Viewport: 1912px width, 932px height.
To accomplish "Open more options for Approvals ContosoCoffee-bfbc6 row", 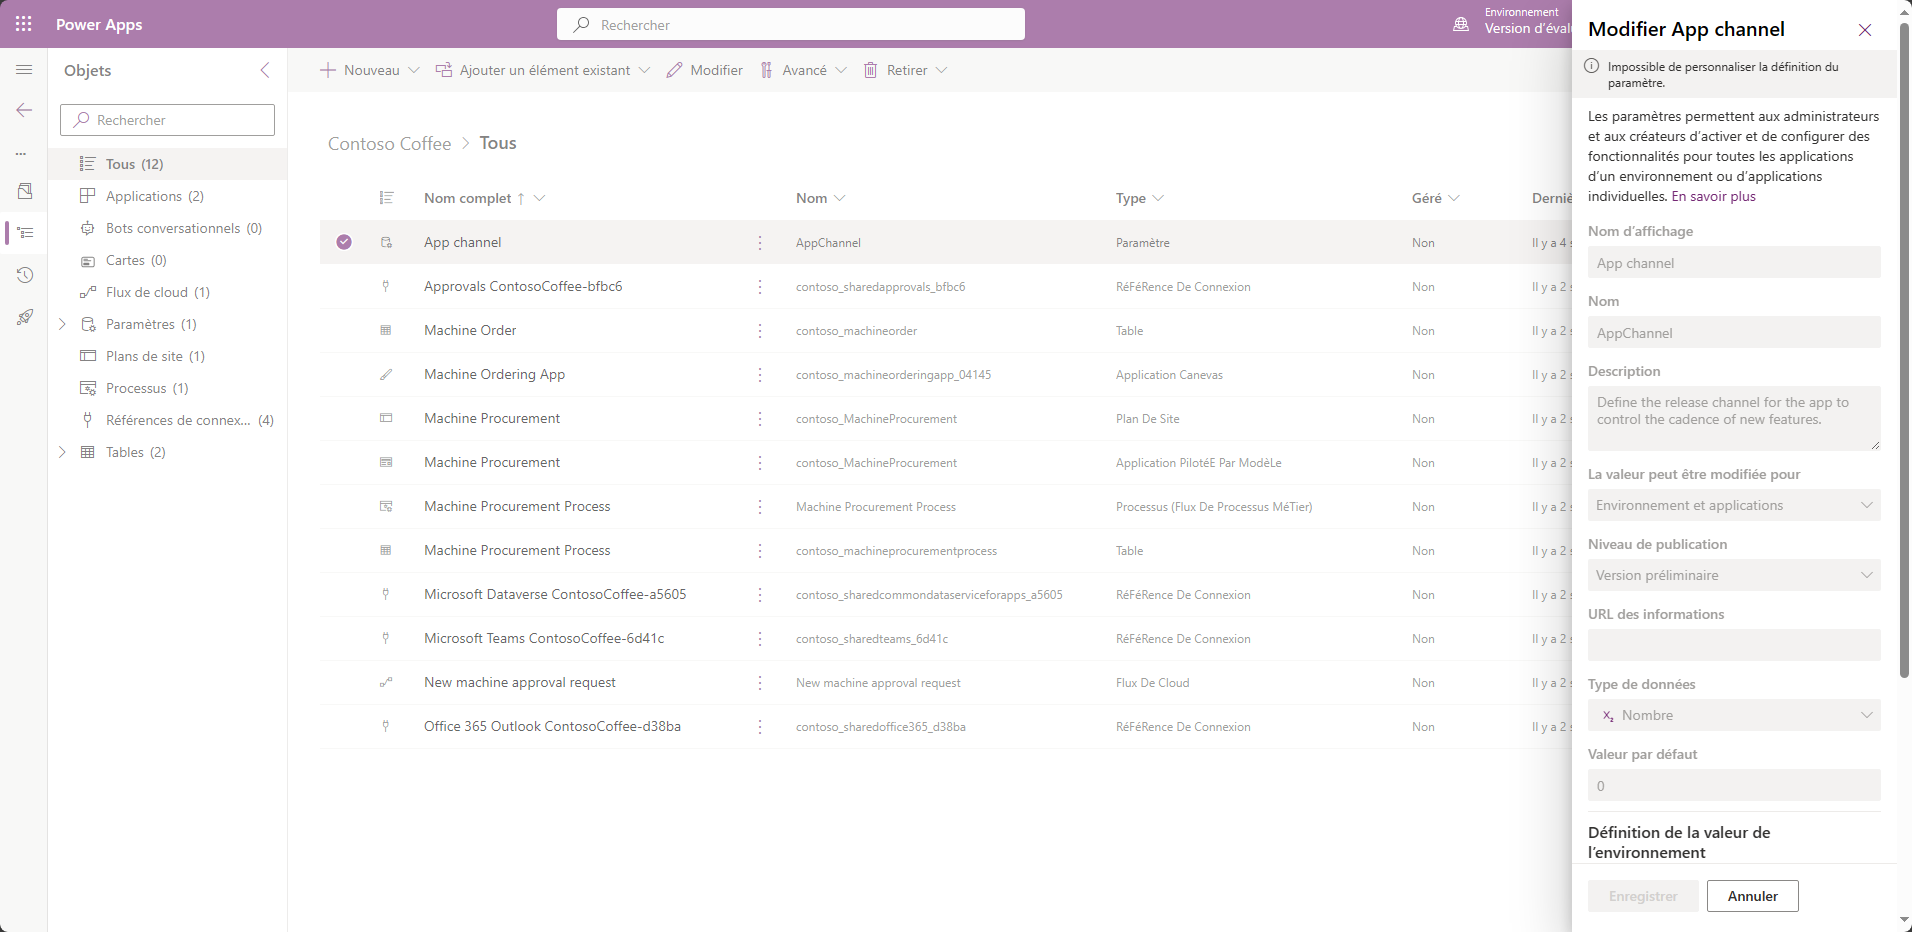I will tap(760, 287).
